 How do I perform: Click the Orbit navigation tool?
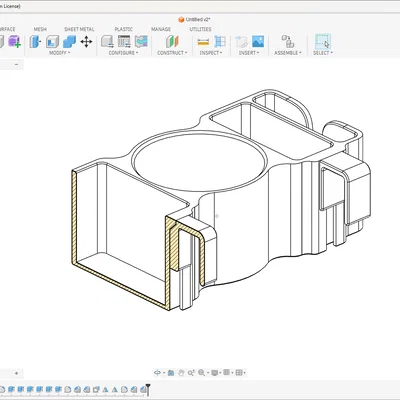(157, 373)
